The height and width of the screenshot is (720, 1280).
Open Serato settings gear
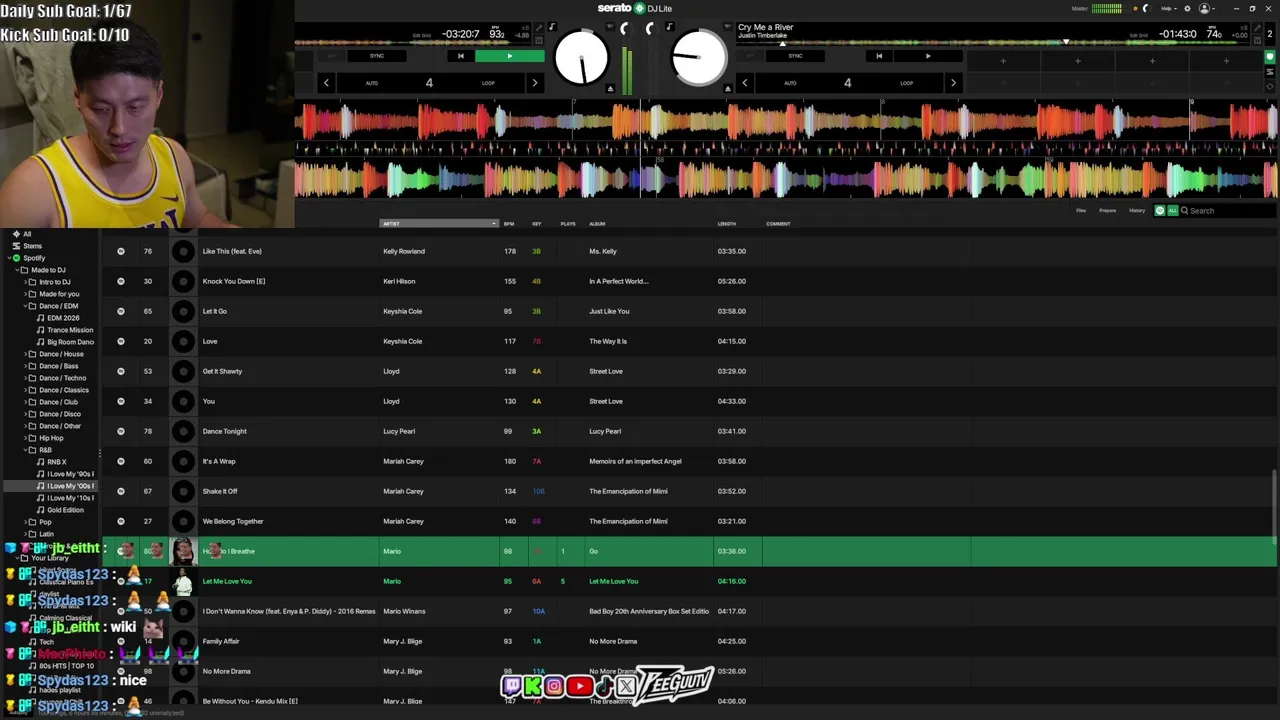pos(1187,8)
